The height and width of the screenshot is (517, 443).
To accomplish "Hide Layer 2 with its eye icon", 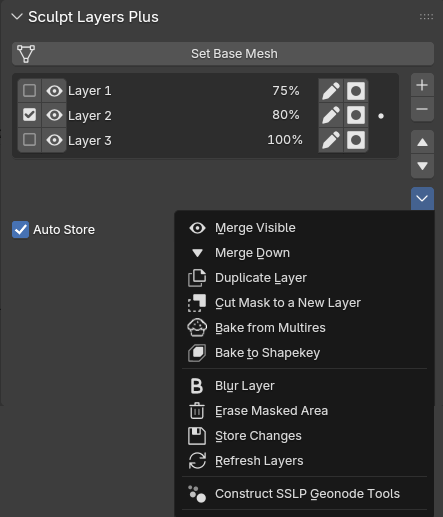I will click(x=54, y=115).
